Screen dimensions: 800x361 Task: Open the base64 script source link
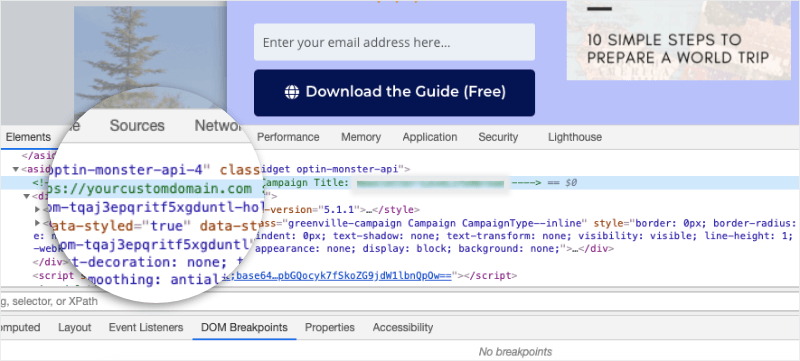(x=338, y=276)
